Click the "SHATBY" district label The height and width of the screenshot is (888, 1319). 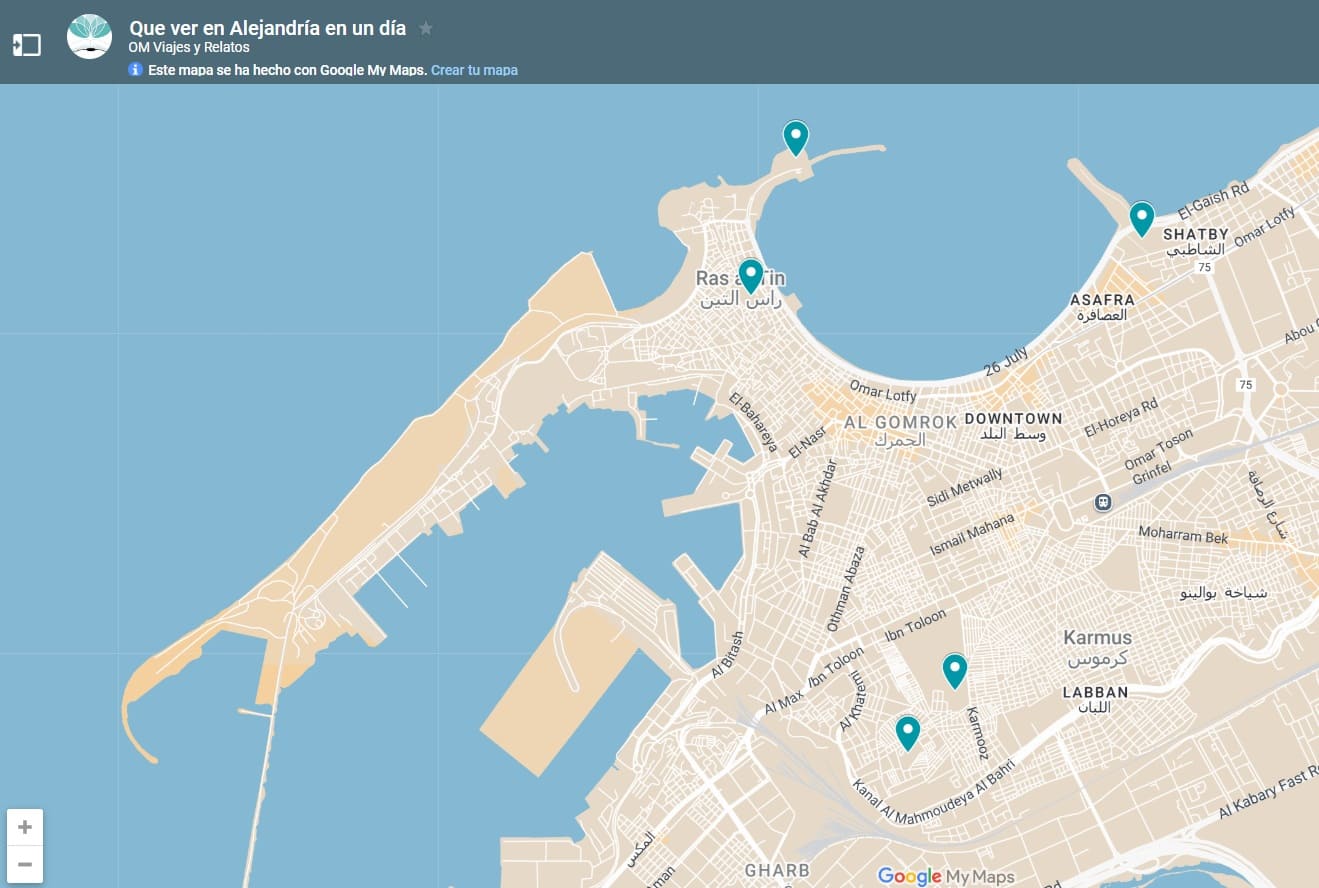pyautogui.click(x=1195, y=234)
